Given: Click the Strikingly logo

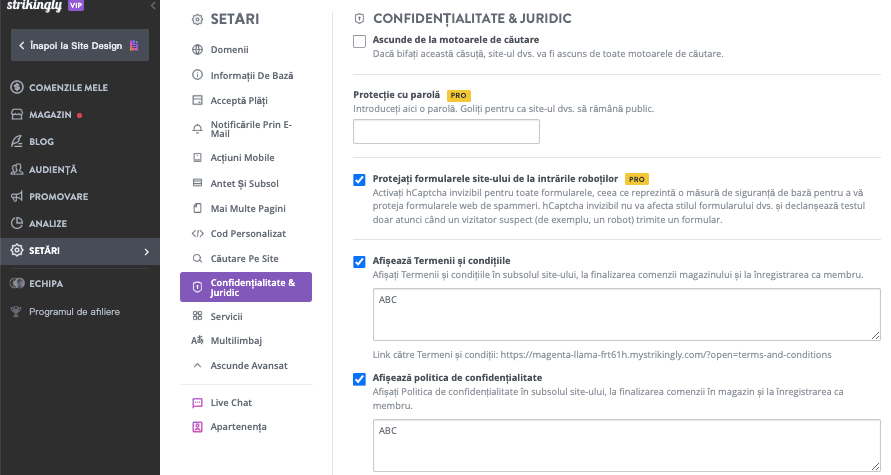Looking at the screenshot, I should point(34,6).
